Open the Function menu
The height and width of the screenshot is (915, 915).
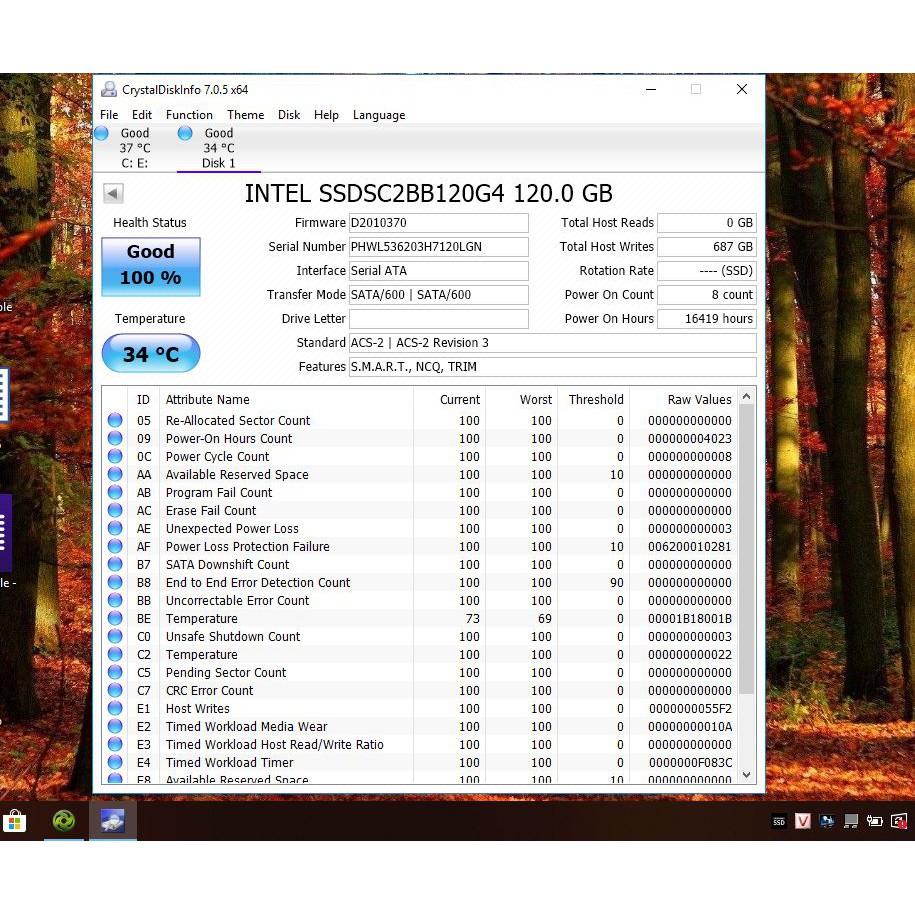point(189,115)
